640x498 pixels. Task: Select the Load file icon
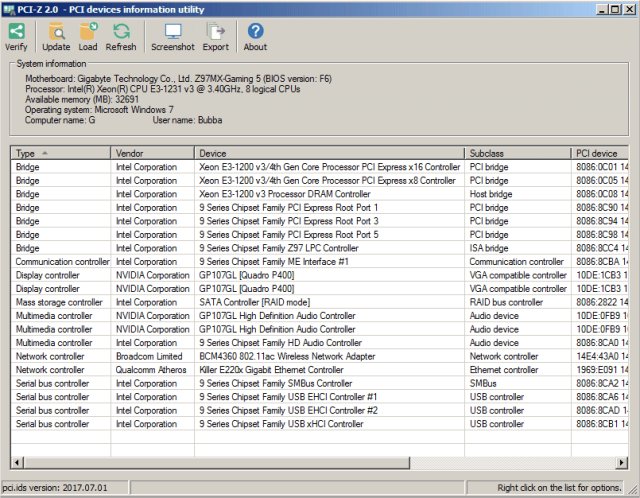[x=88, y=31]
